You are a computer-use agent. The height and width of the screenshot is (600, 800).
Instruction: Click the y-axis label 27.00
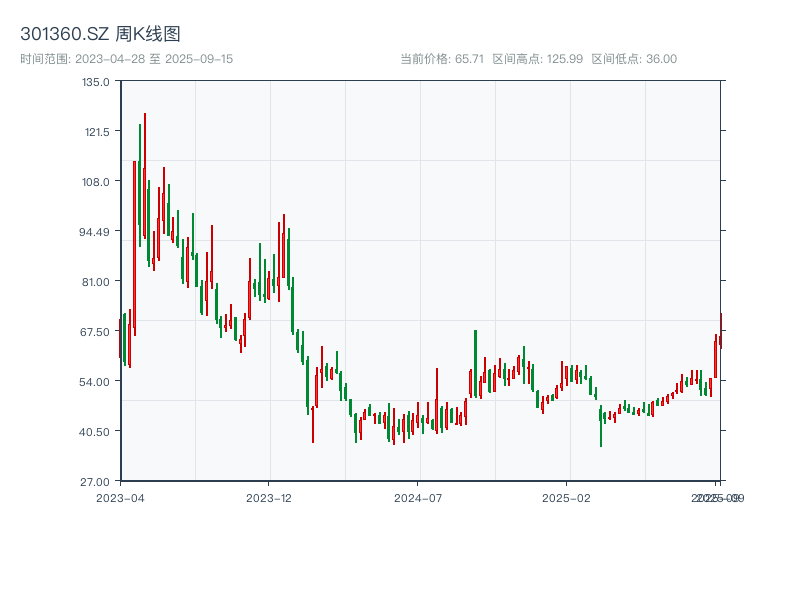[95, 482]
